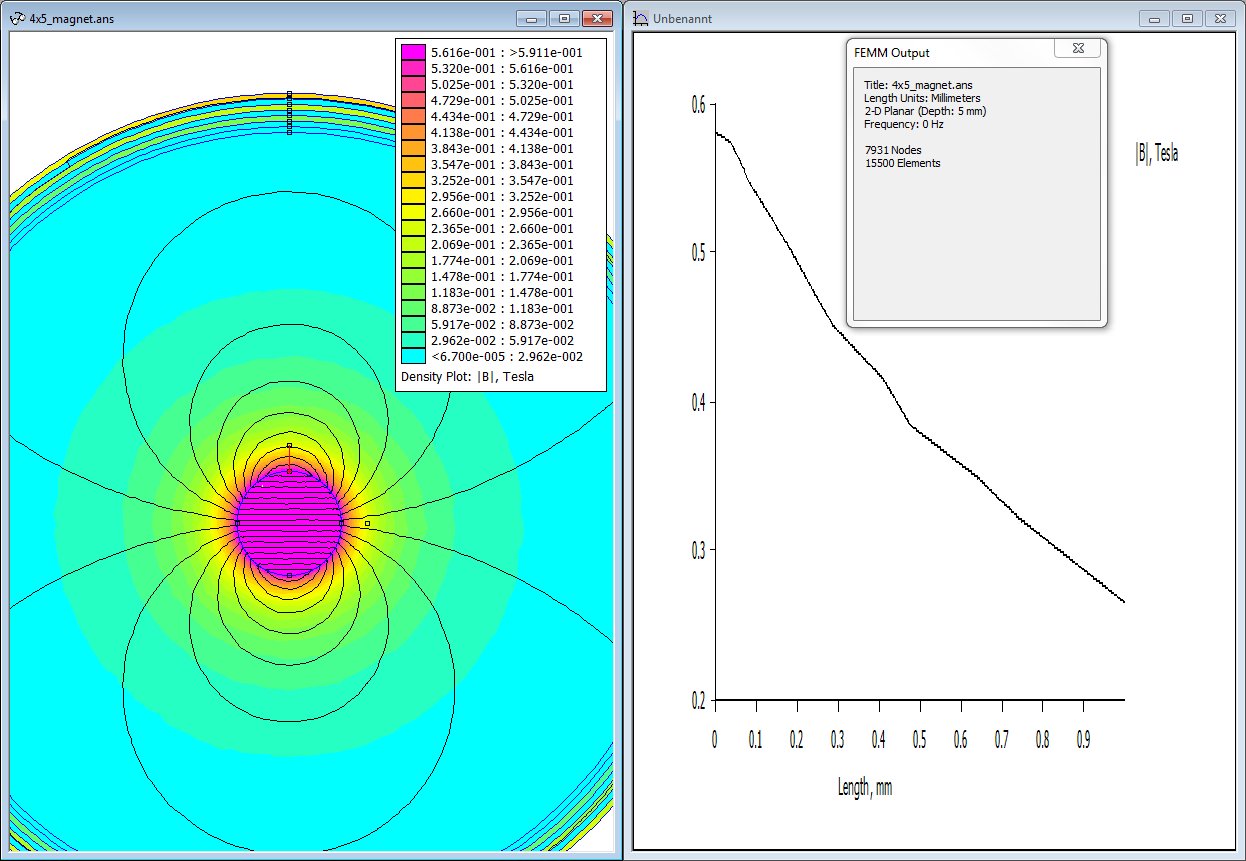1246x861 pixels.
Task: Click the swatch for 2.660e-001 : 2.956e-001
Action: 412,212
